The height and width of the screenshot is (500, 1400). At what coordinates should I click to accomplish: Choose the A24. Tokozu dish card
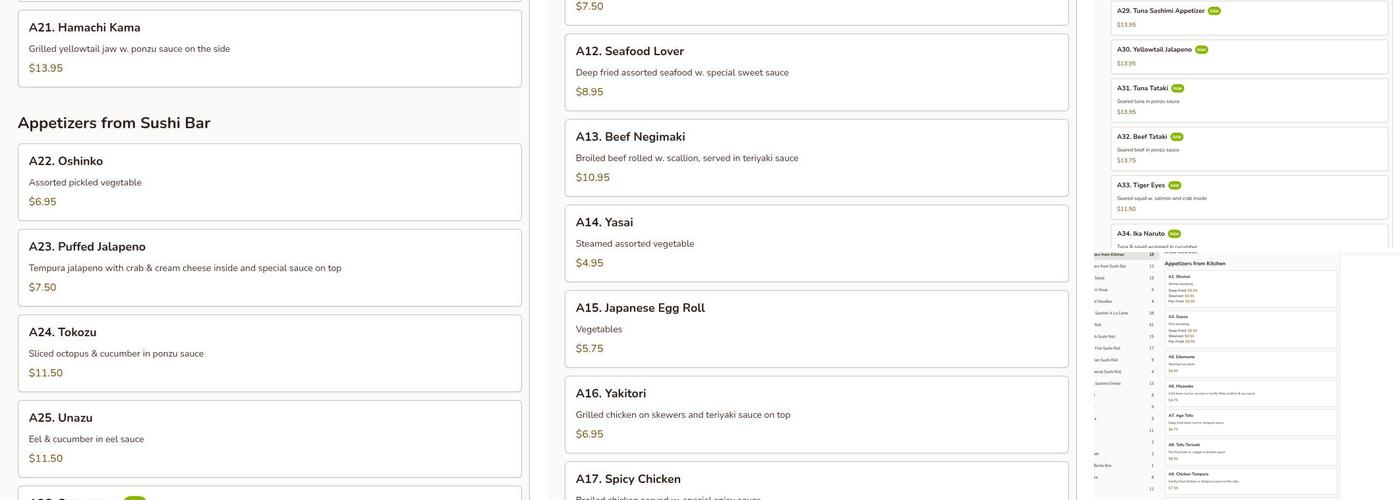(x=269, y=353)
